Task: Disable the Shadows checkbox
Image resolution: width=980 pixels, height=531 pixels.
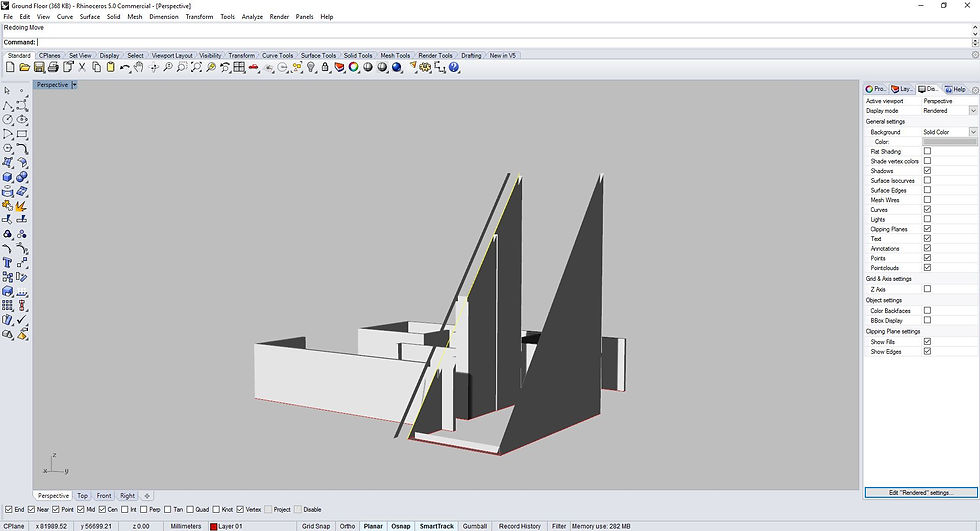Action: (928, 171)
